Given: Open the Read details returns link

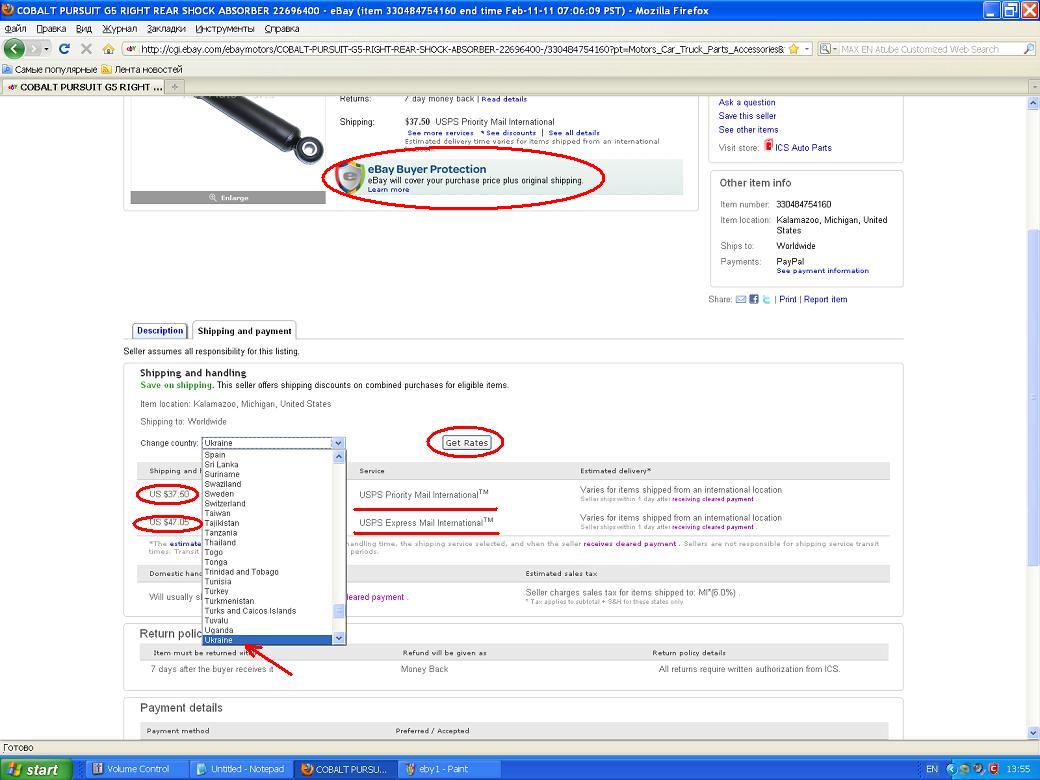Looking at the screenshot, I should 504,99.
